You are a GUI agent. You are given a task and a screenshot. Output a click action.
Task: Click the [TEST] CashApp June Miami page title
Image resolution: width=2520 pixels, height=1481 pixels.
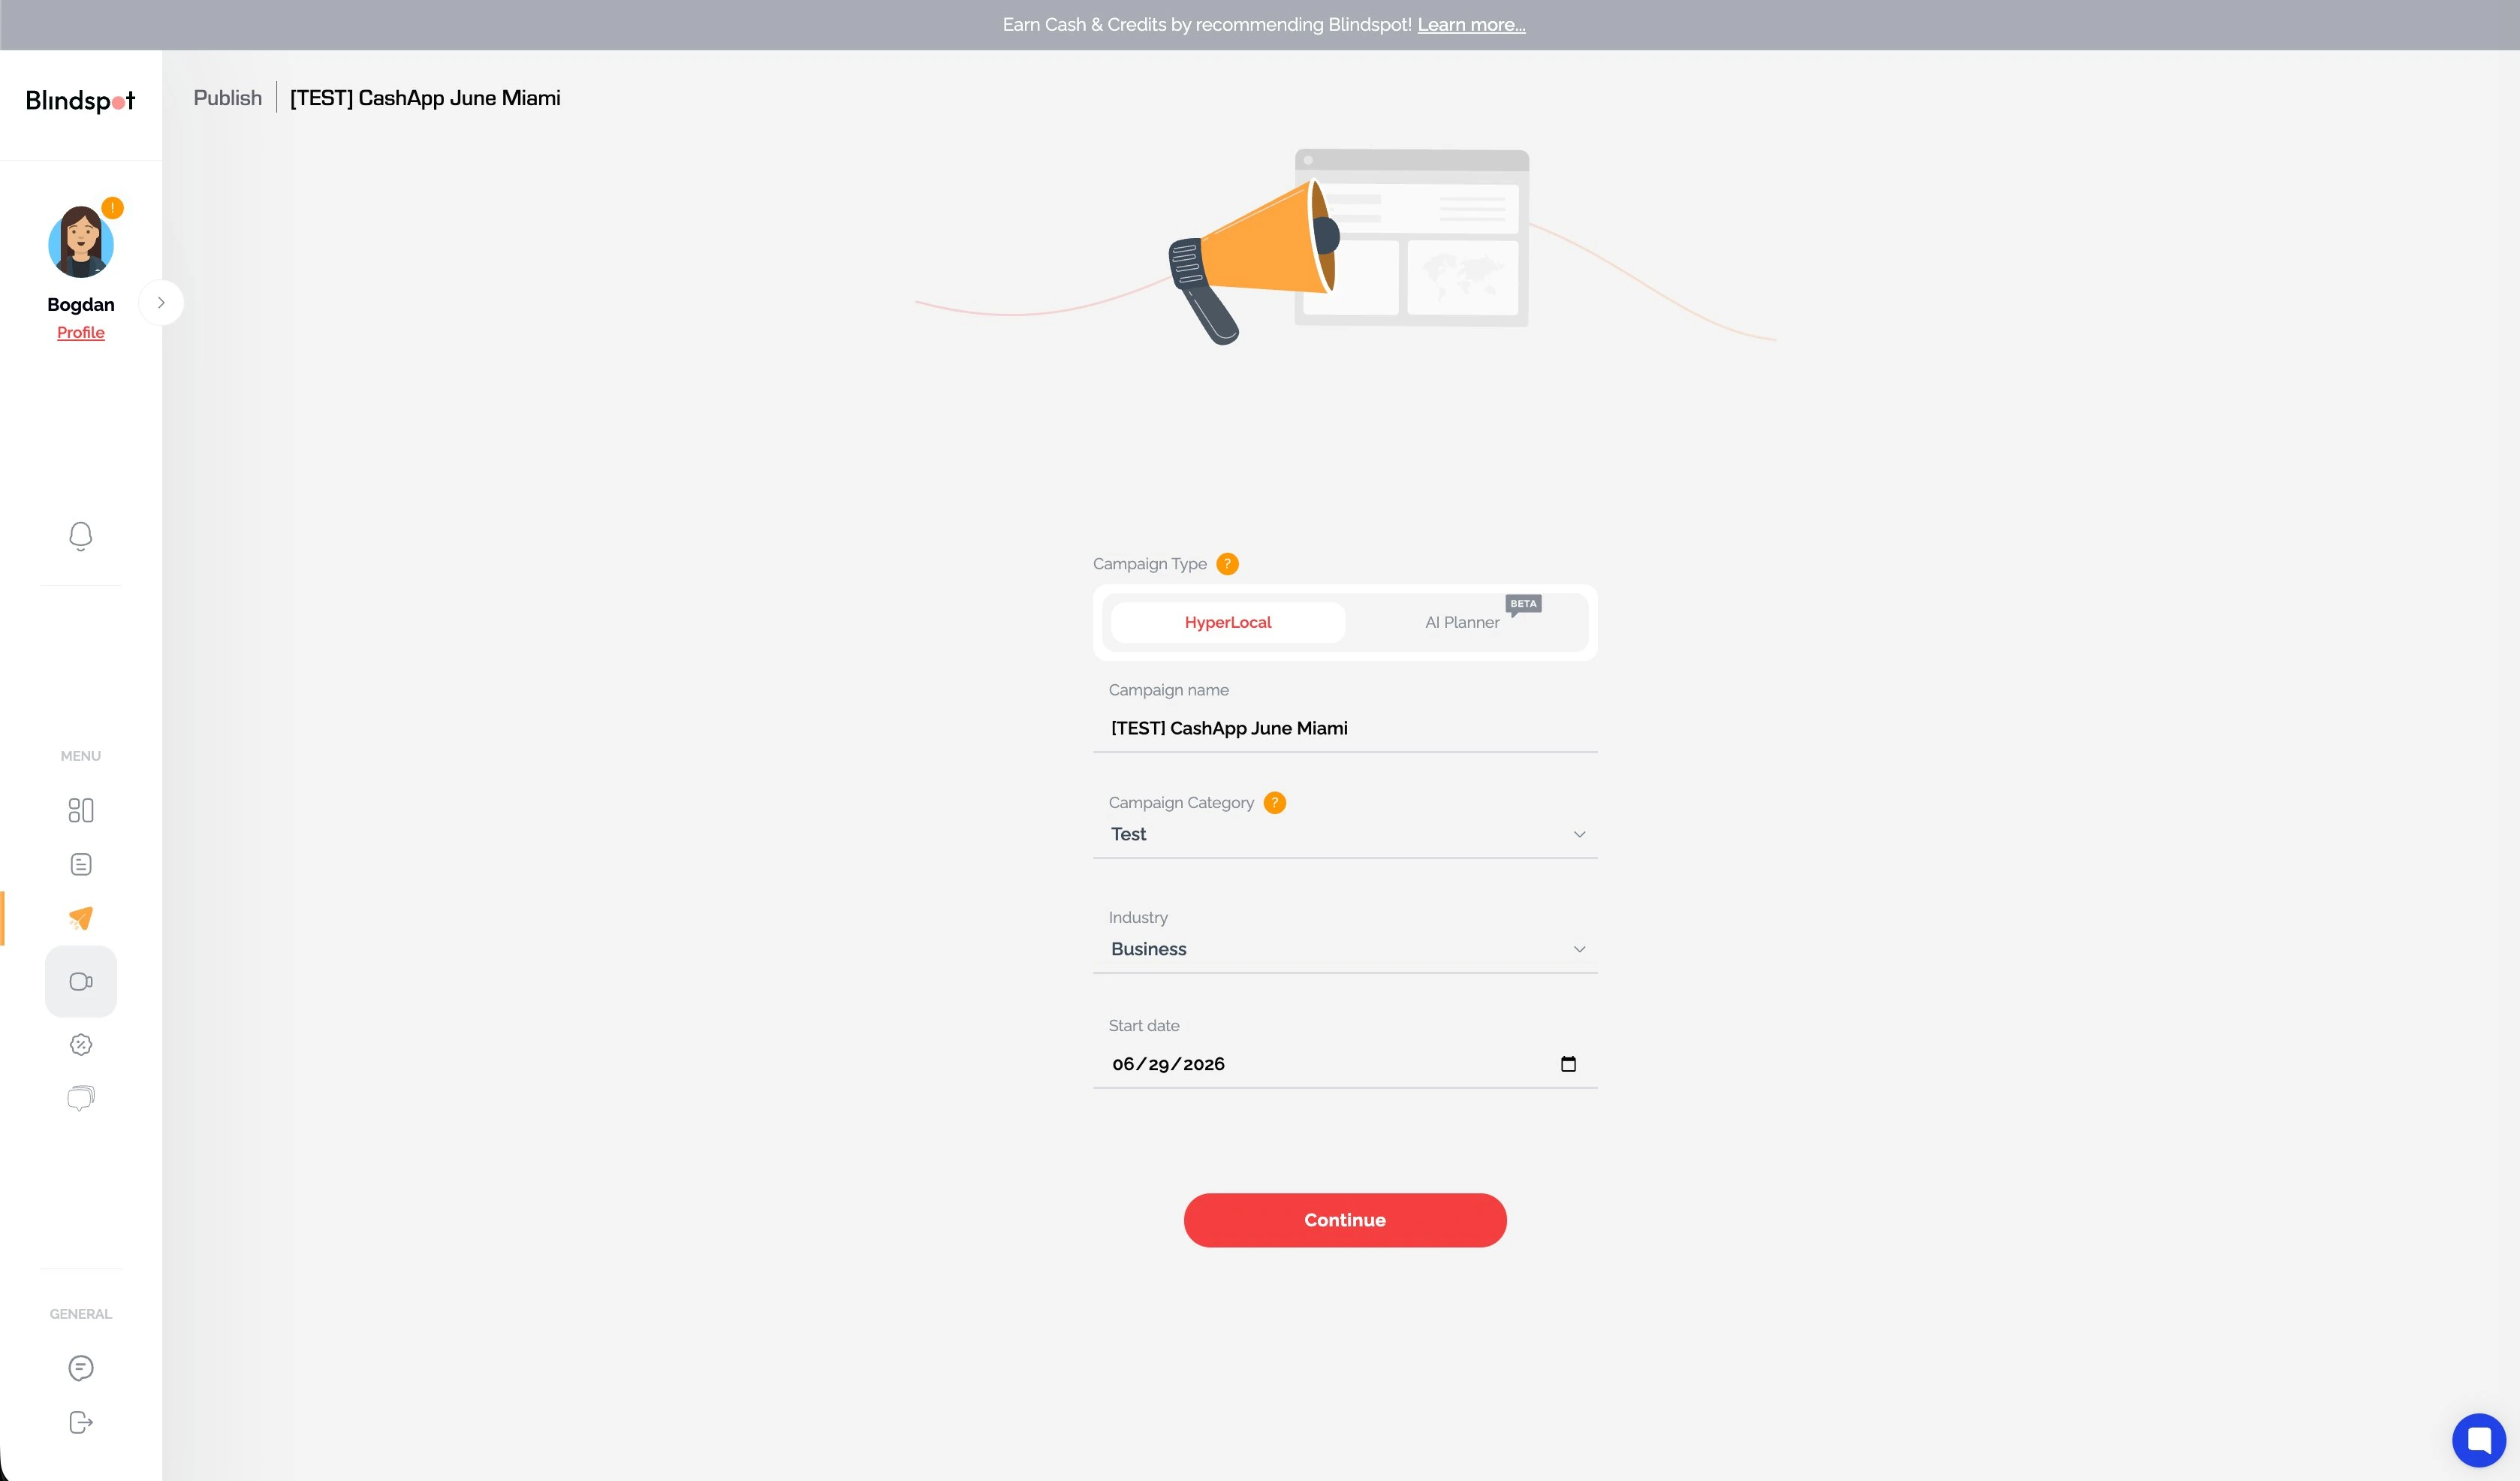[425, 98]
